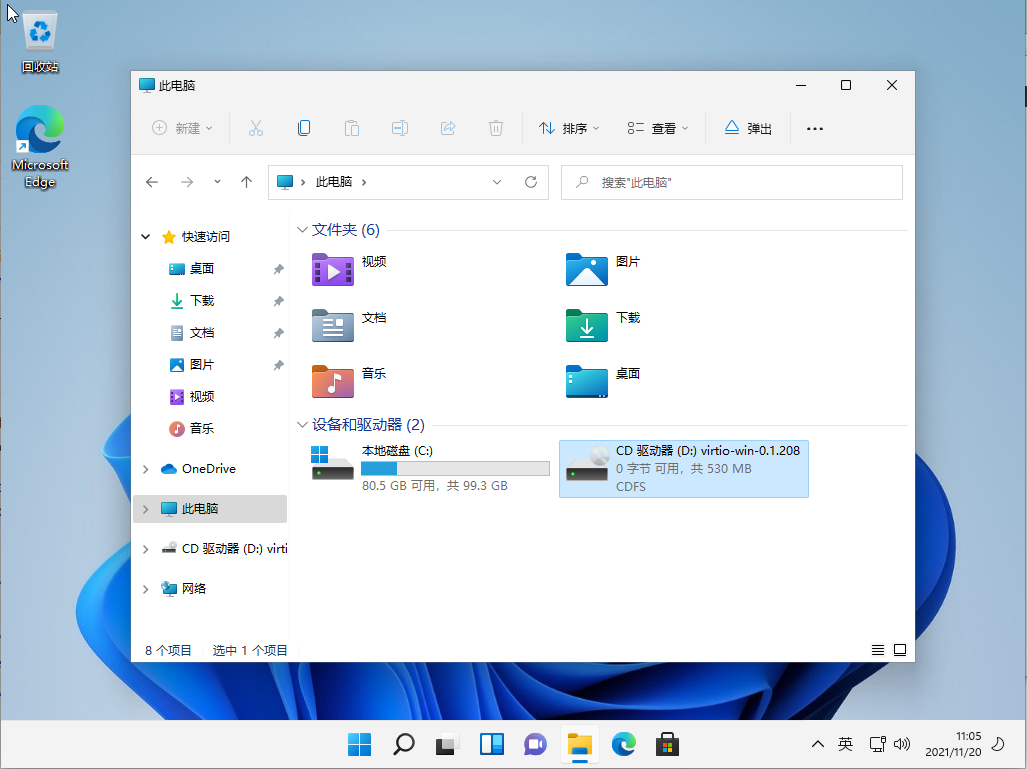Click the Paste icon on the toolbar

pos(352,128)
